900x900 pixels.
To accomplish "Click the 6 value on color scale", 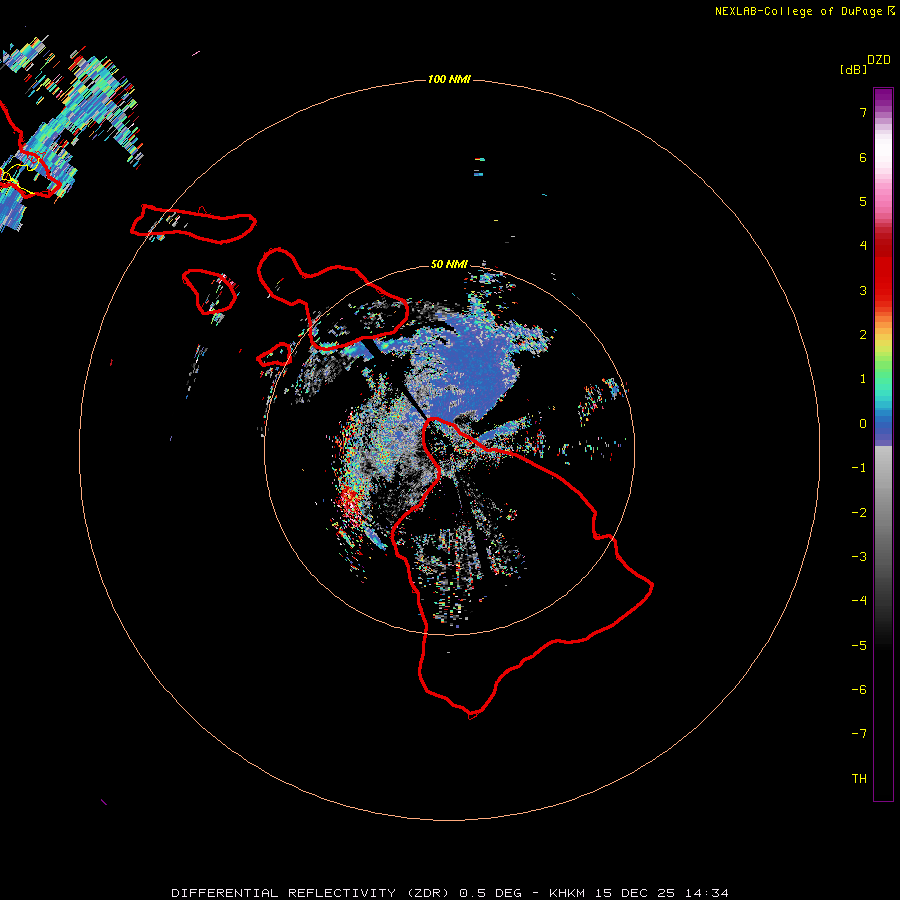I will click(863, 157).
